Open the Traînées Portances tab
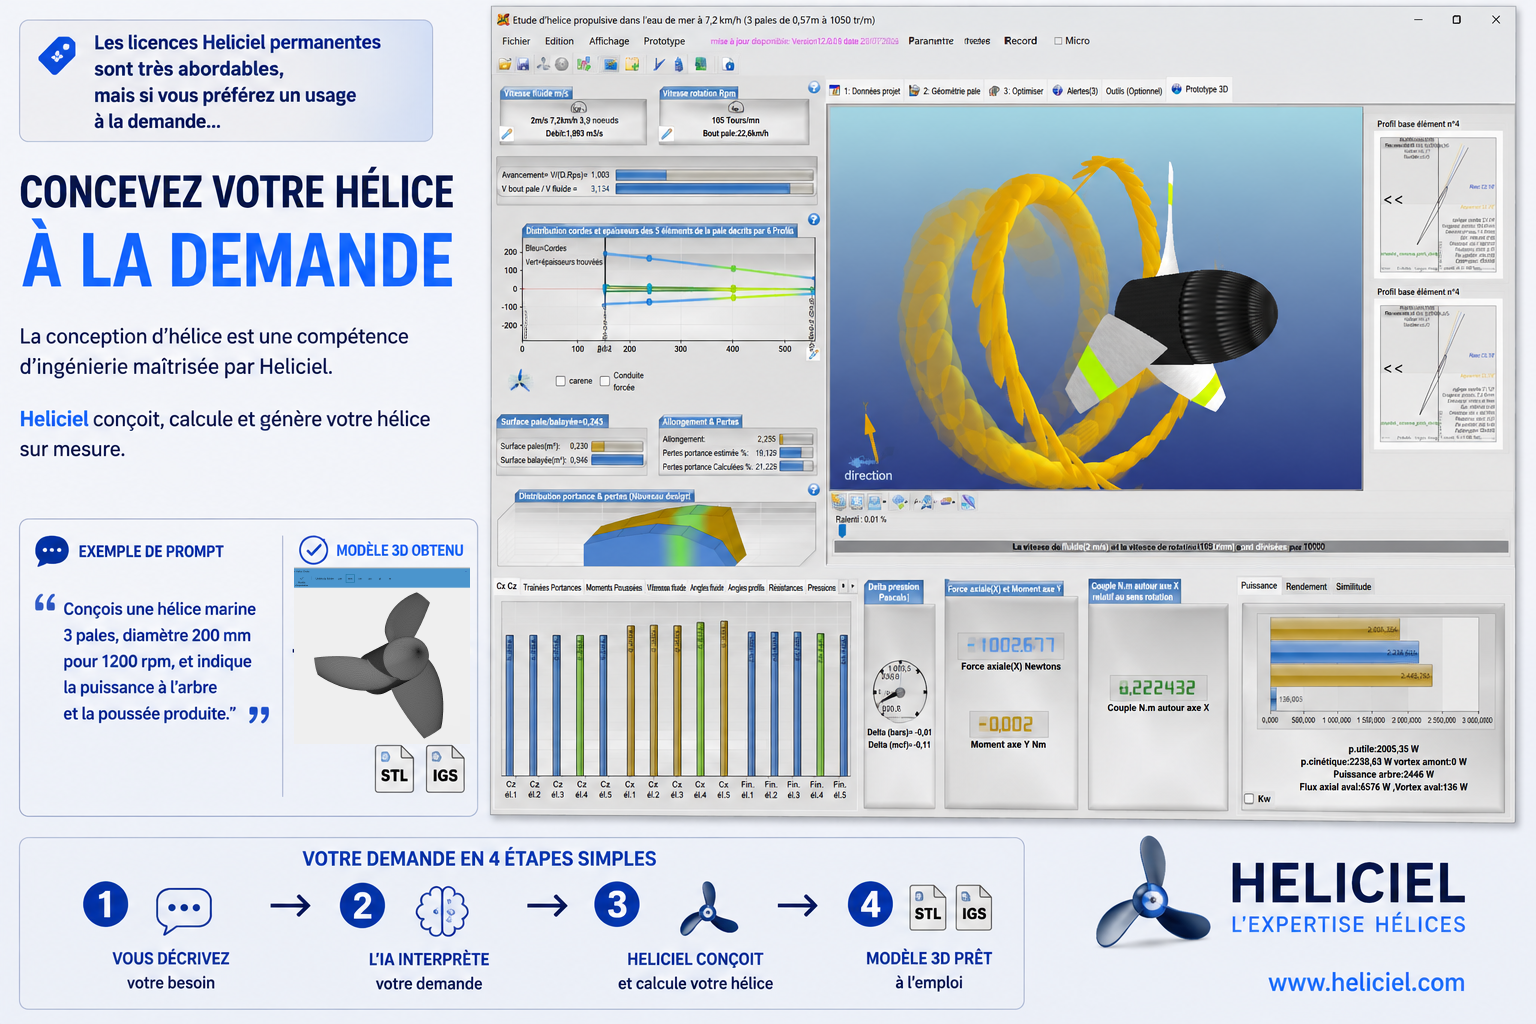 551,588
